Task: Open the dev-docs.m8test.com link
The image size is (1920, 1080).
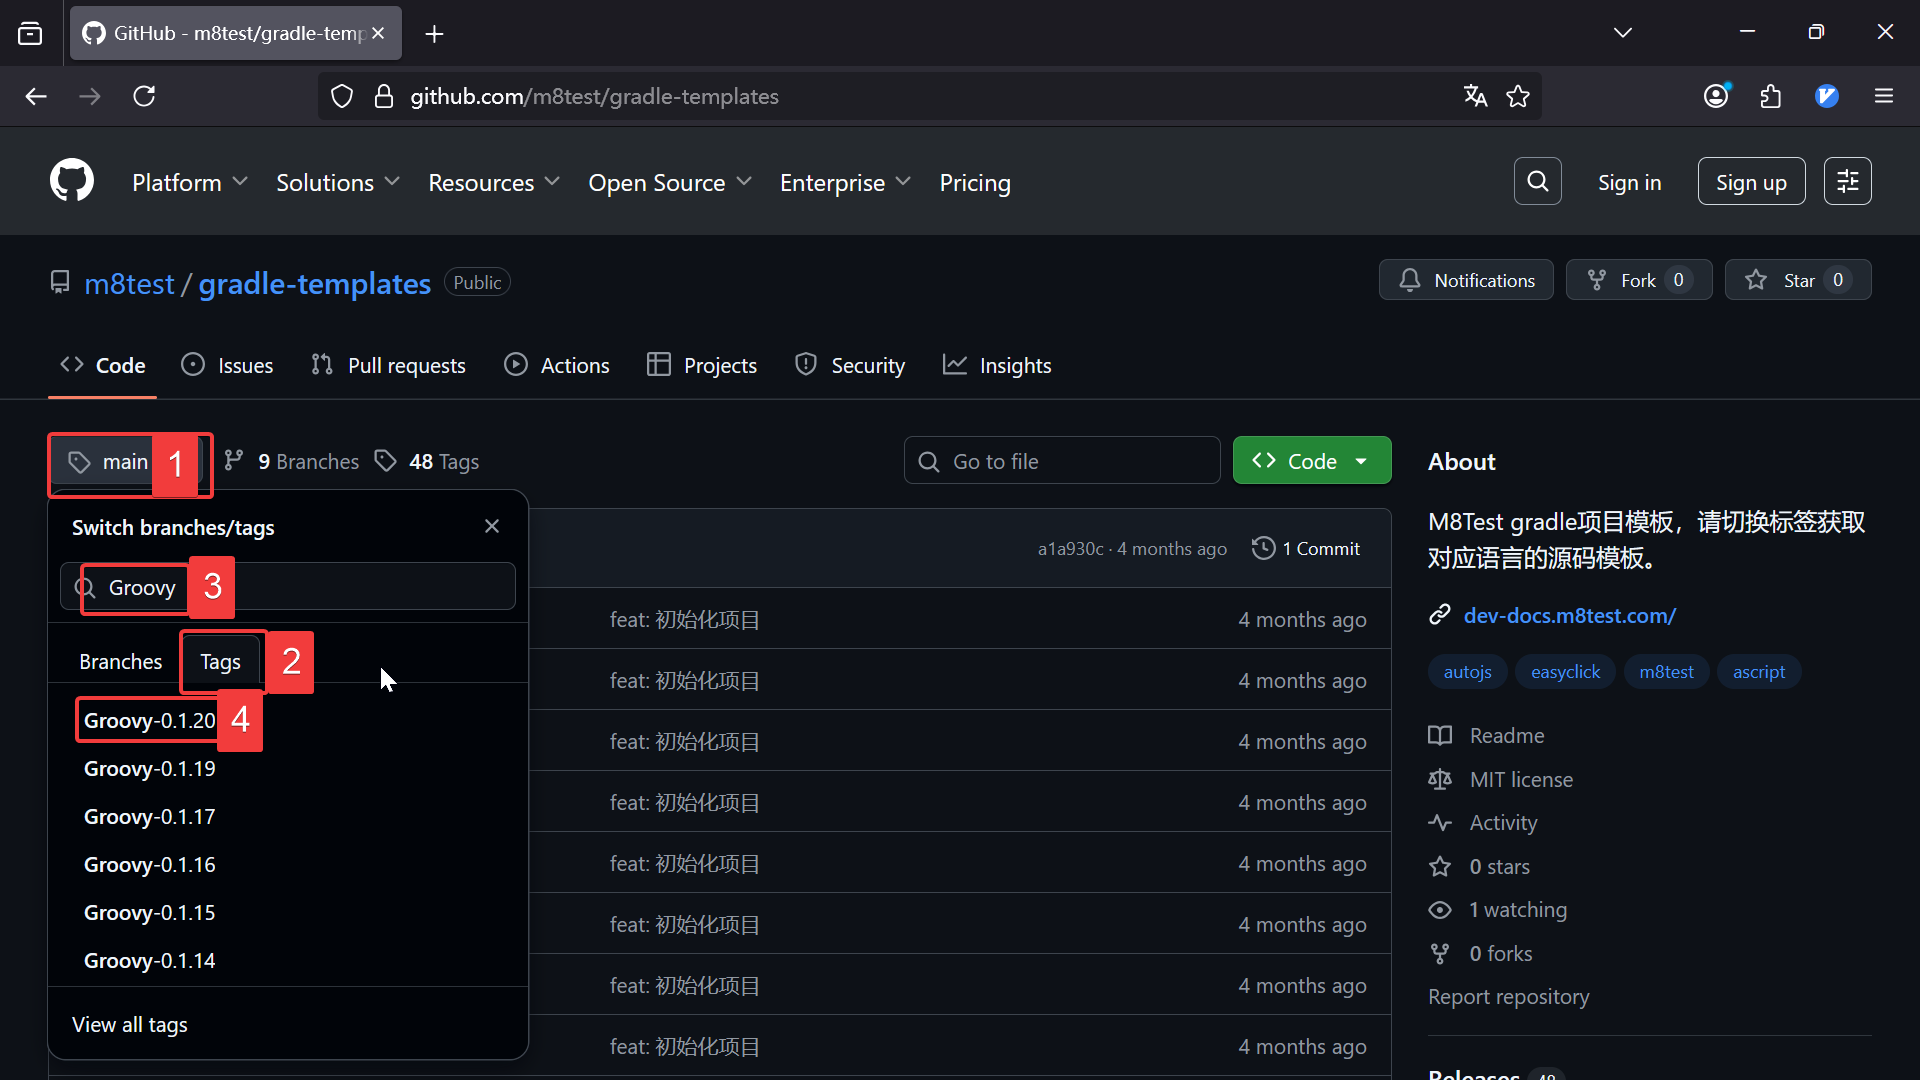Action: [1569, 616]
